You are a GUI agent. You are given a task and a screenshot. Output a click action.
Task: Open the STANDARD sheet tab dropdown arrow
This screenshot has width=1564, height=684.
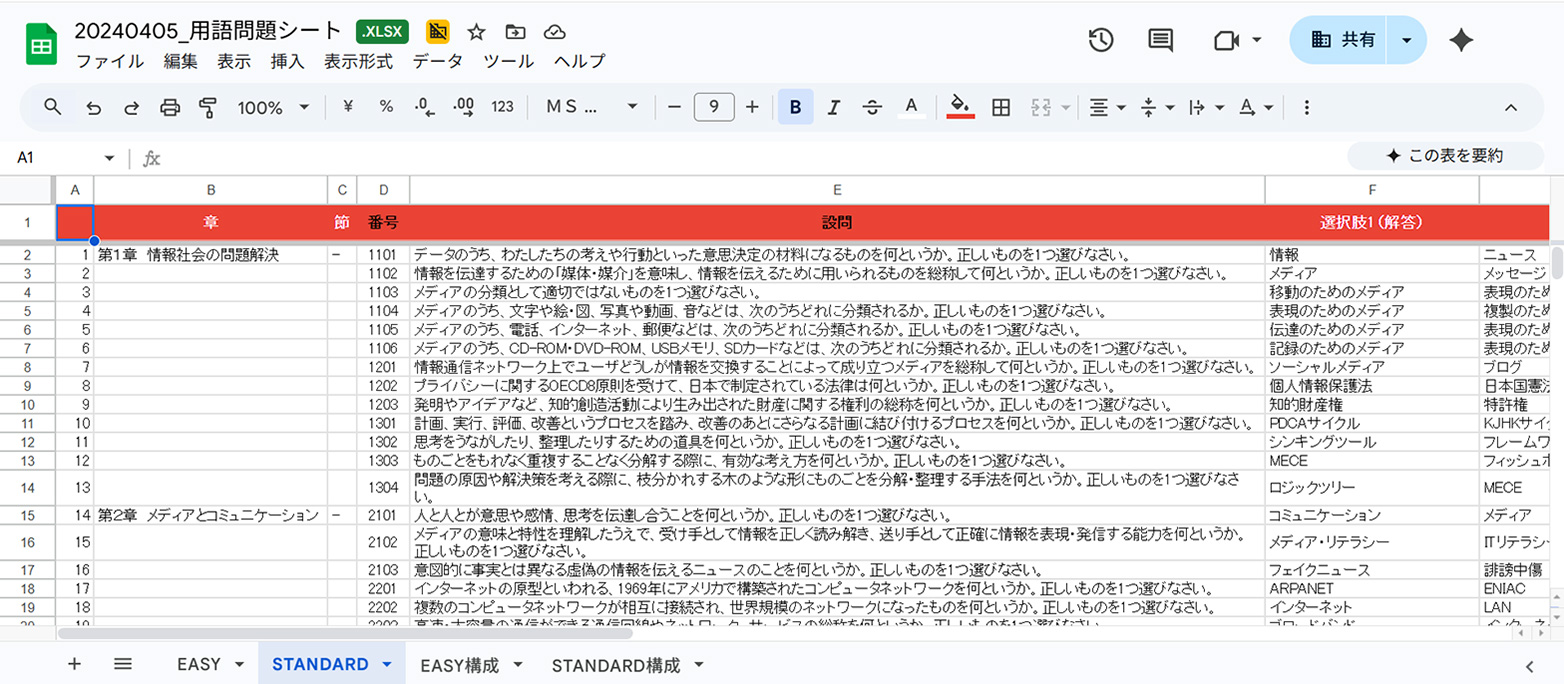(x=386, y=665)
